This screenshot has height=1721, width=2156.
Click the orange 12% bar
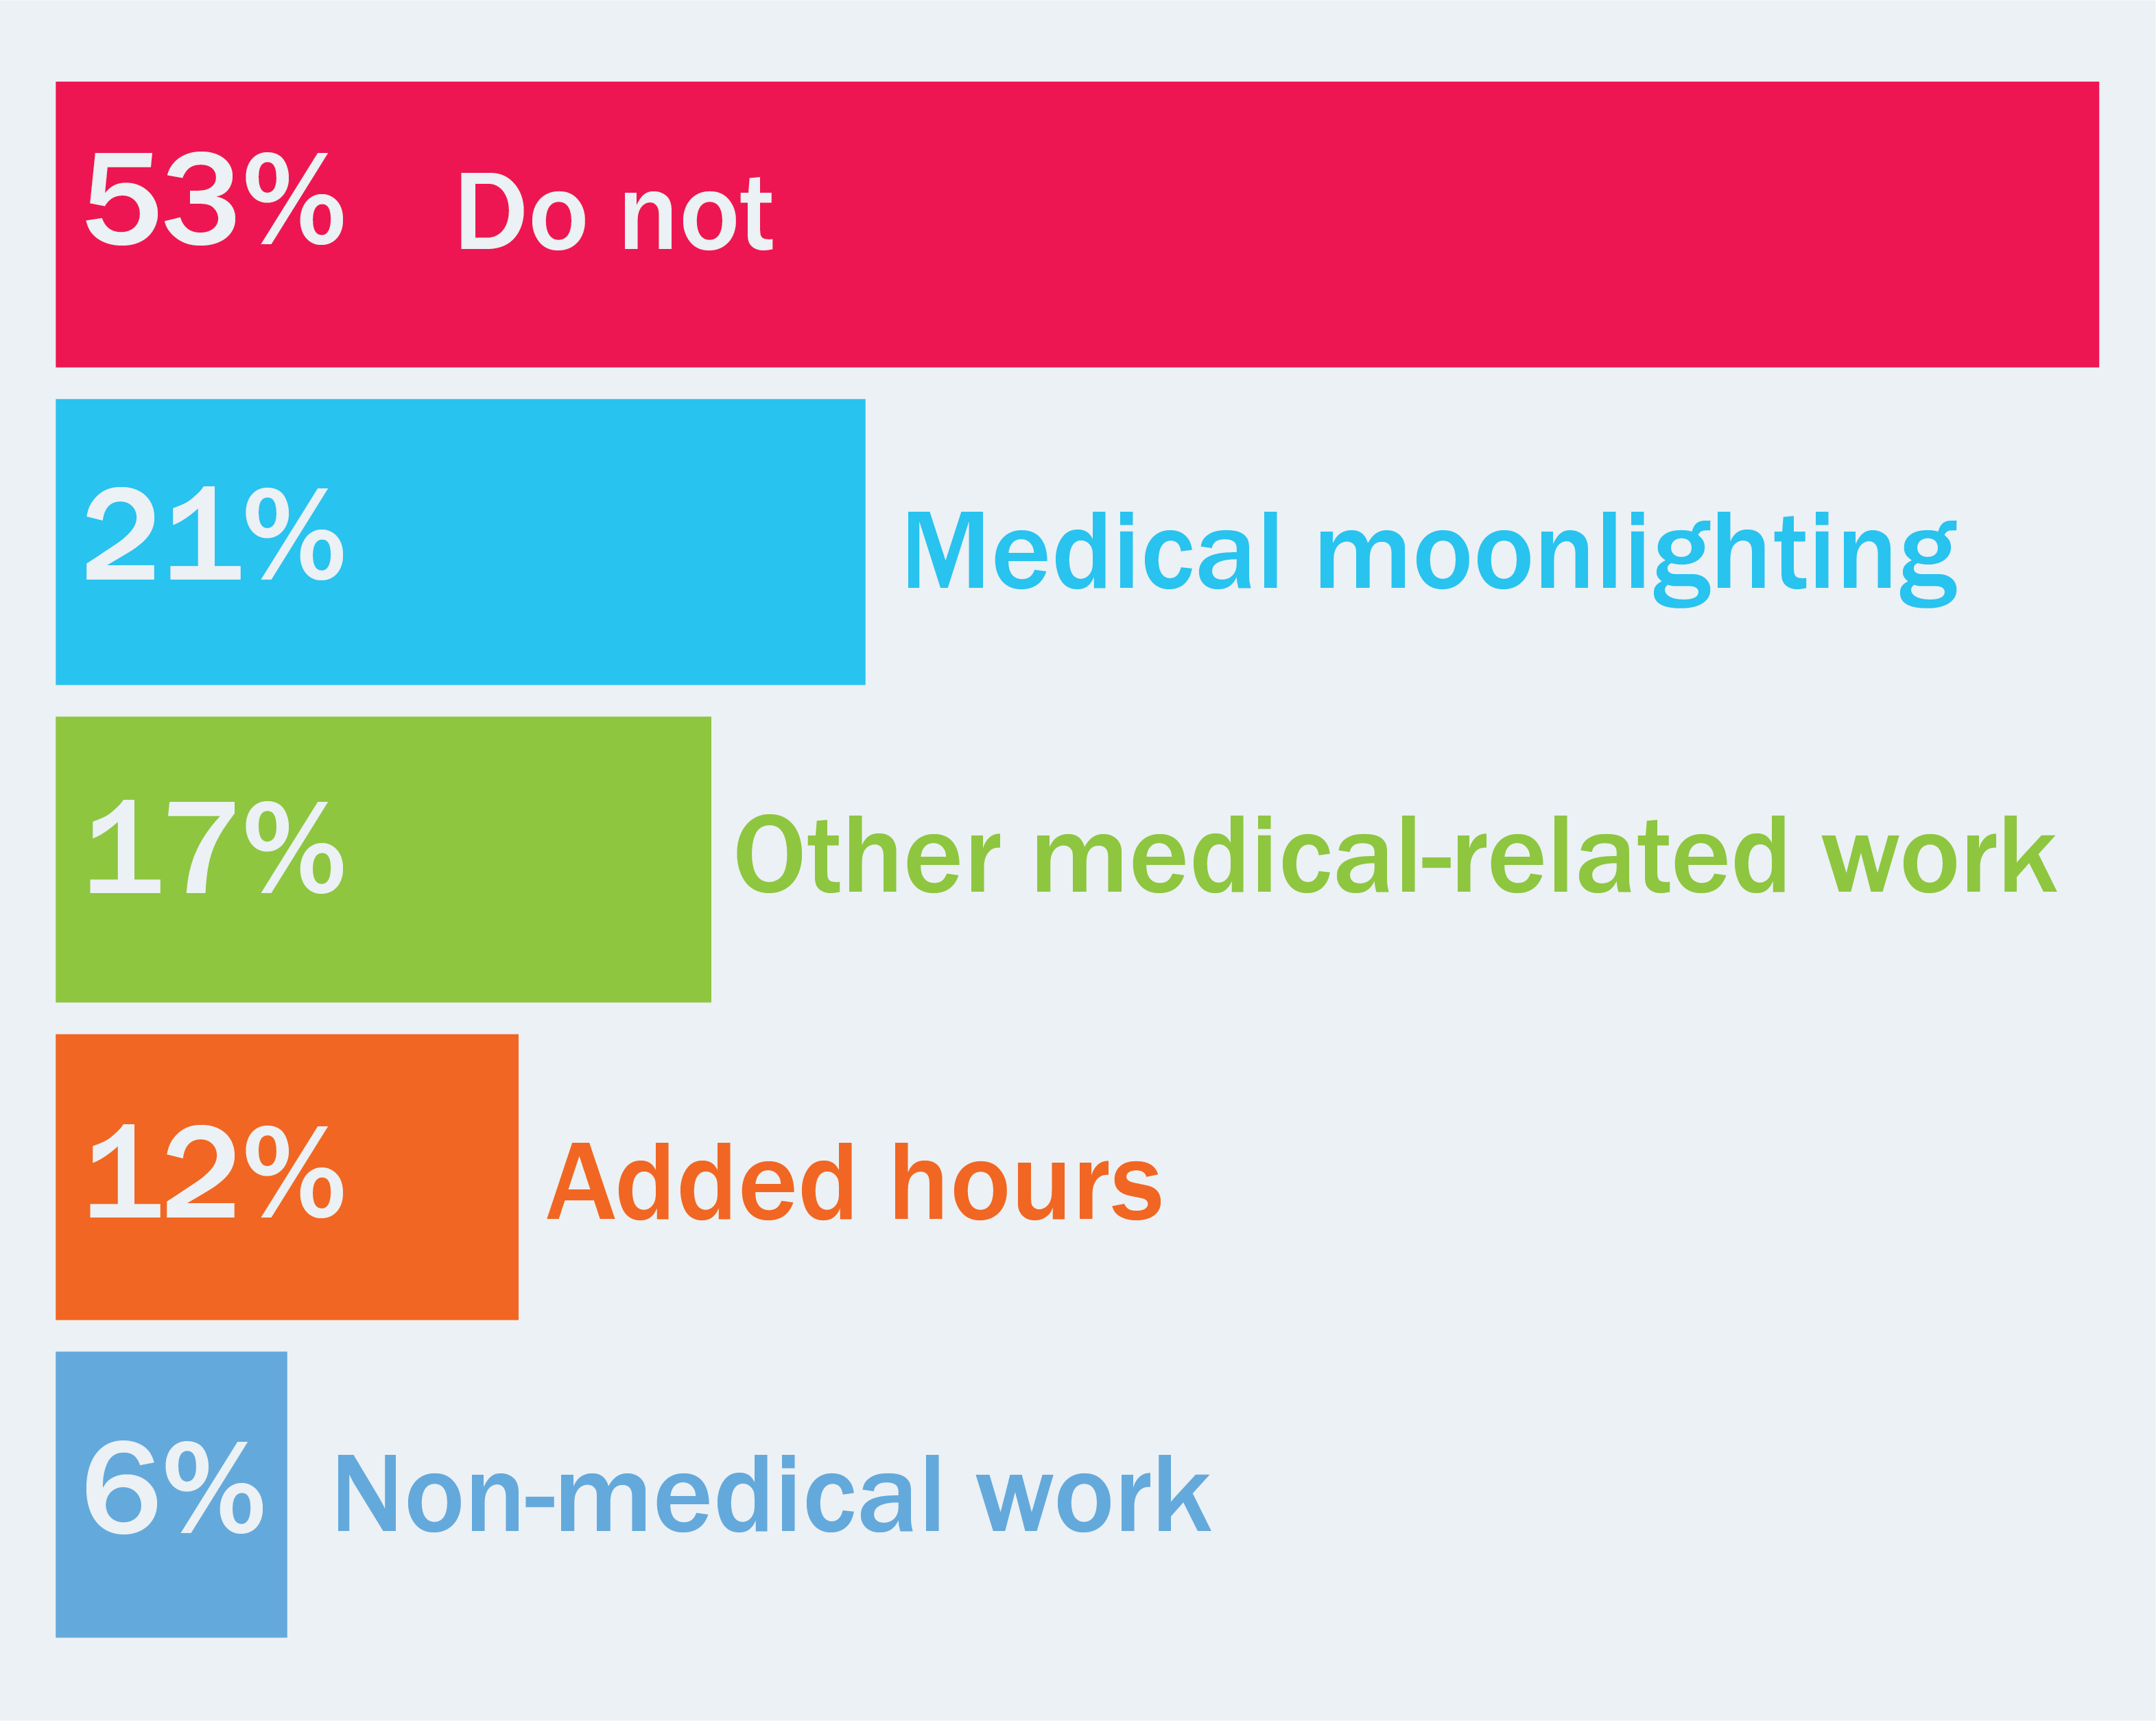(x=287, y=1177)
